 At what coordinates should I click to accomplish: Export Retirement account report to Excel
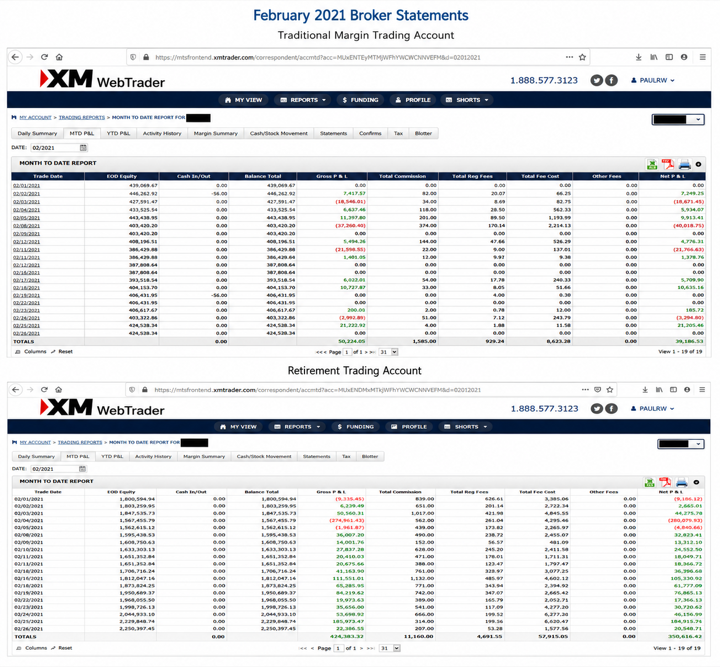650,482
